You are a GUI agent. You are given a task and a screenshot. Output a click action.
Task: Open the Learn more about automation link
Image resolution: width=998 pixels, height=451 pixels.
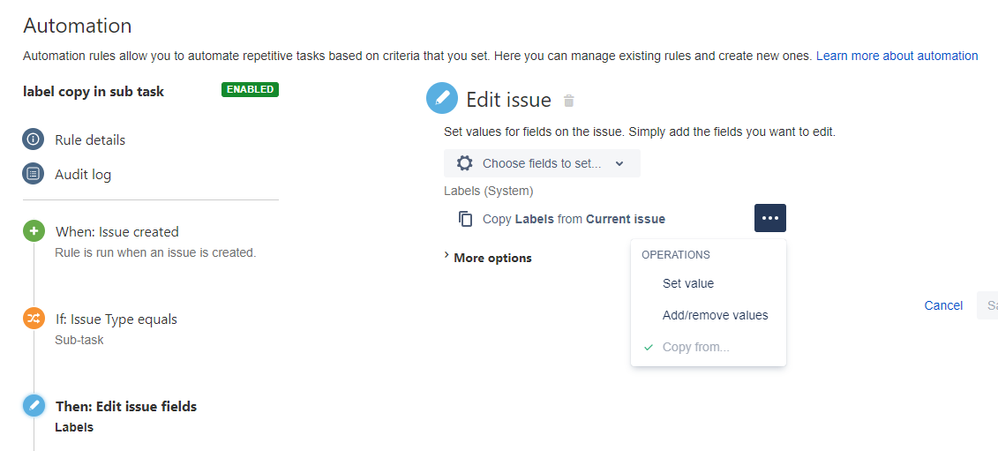pos(897,56)
